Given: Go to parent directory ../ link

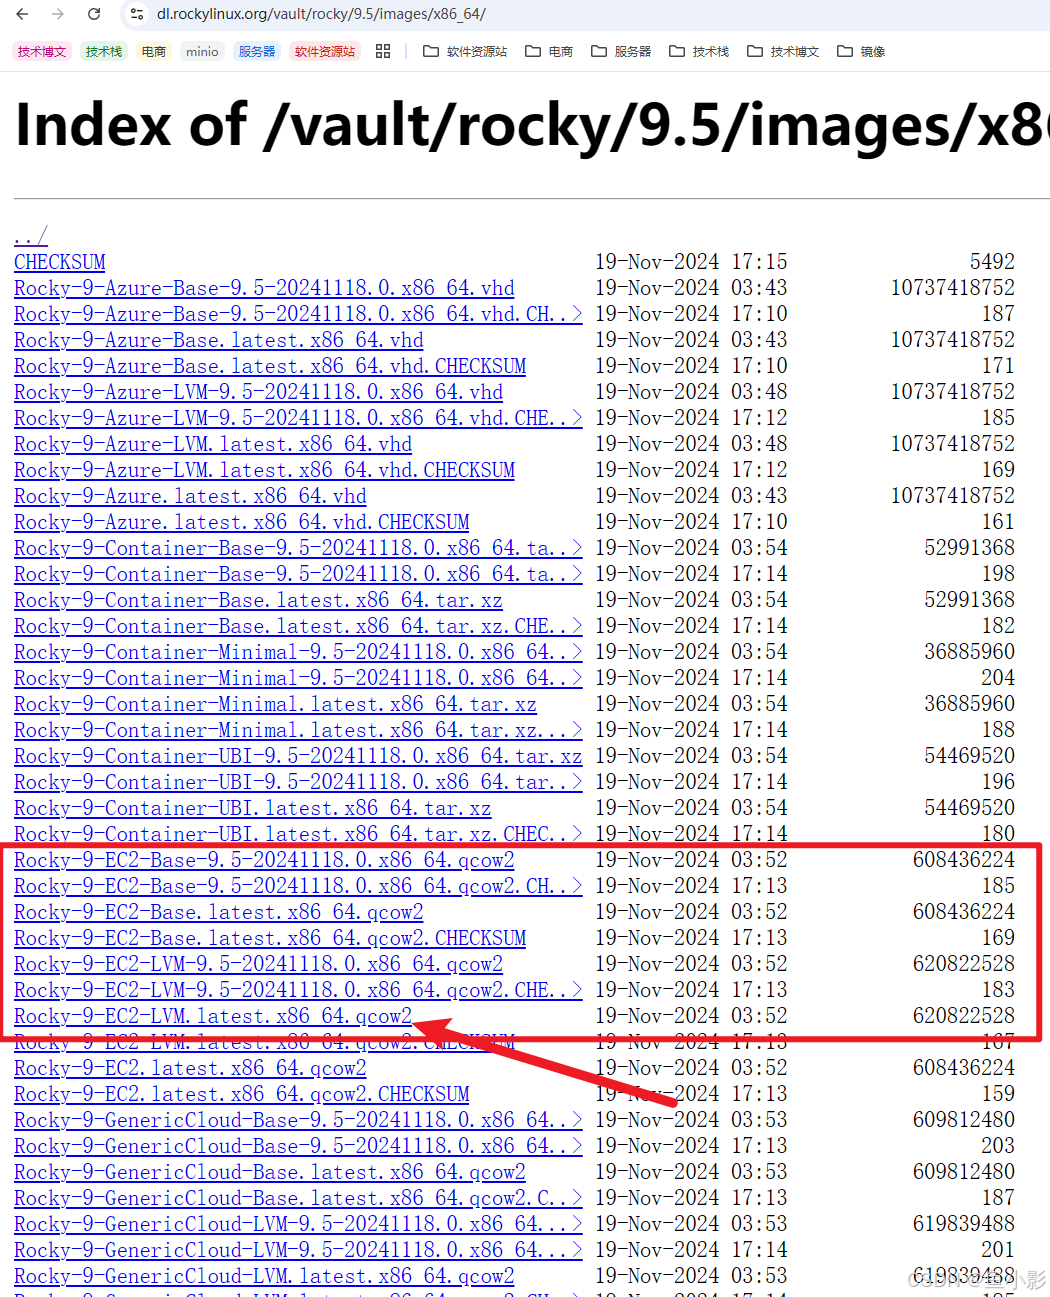Looking at the screenshot, I should 31,236.
